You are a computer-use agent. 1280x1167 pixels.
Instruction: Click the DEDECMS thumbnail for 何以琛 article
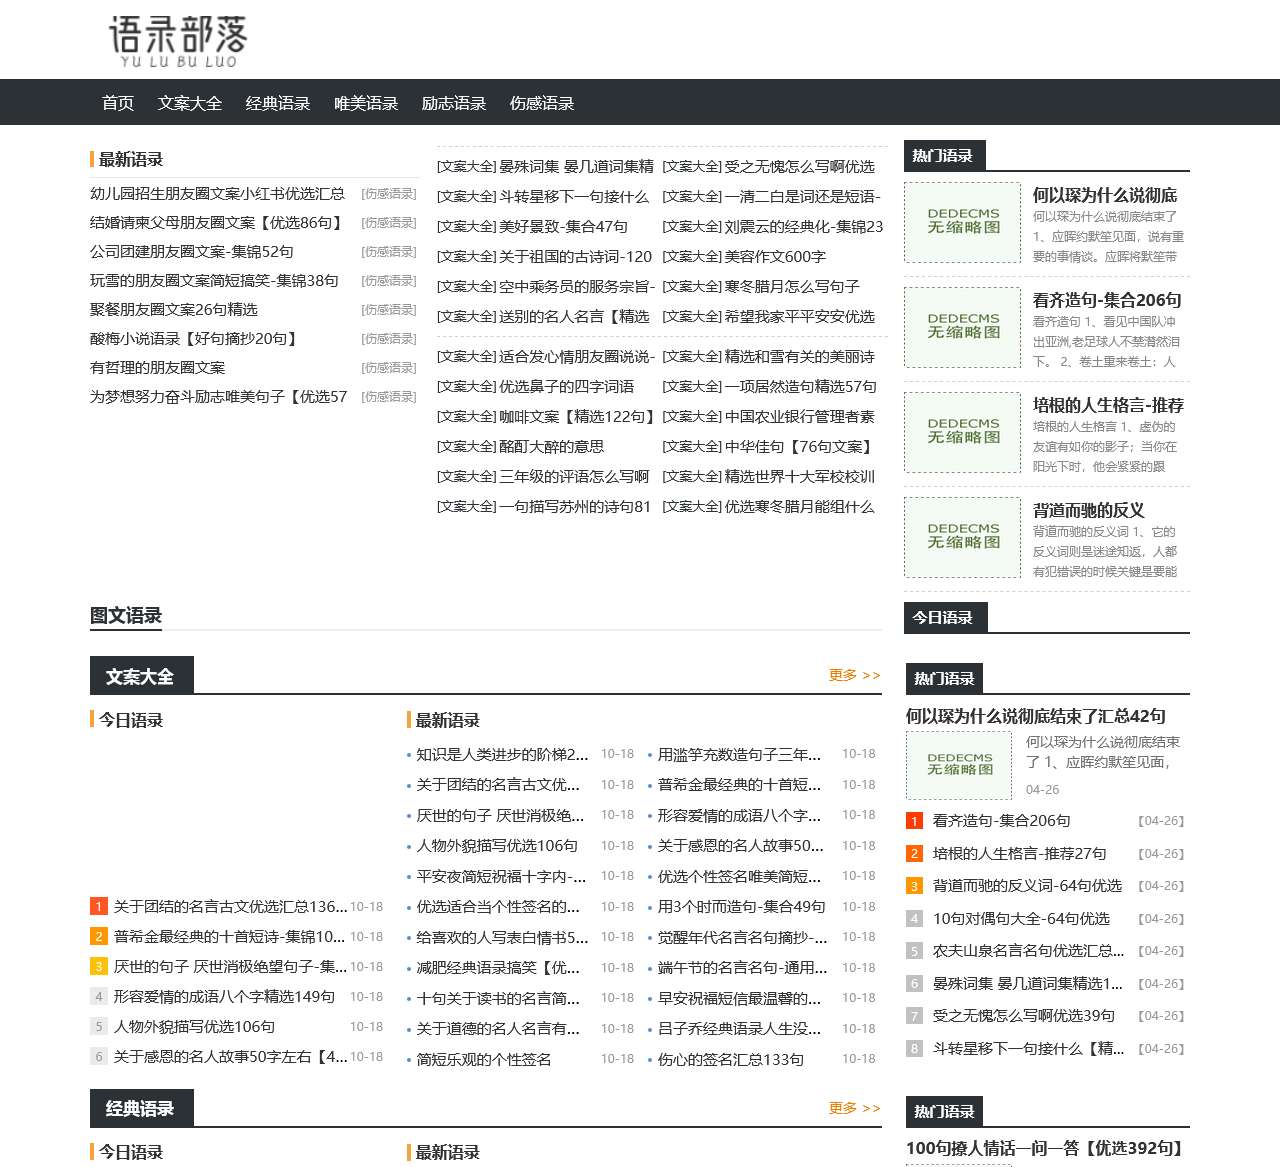coord(958,765)
